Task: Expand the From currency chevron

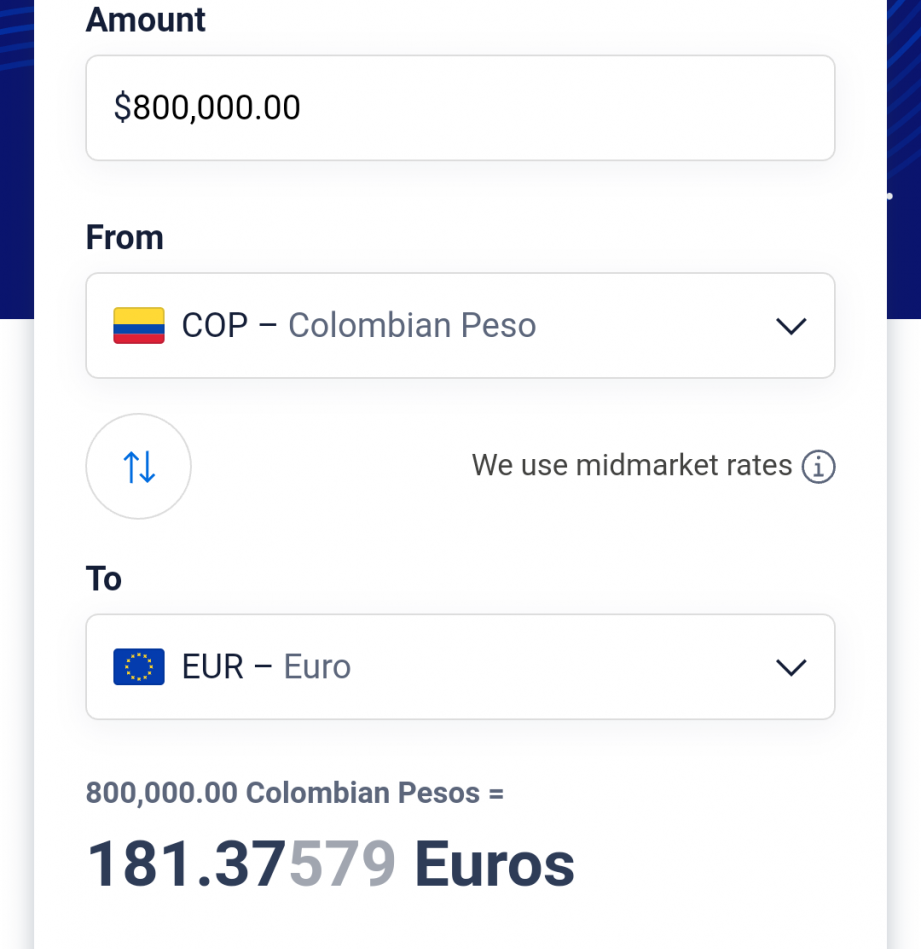Action: tap(791, 326)
